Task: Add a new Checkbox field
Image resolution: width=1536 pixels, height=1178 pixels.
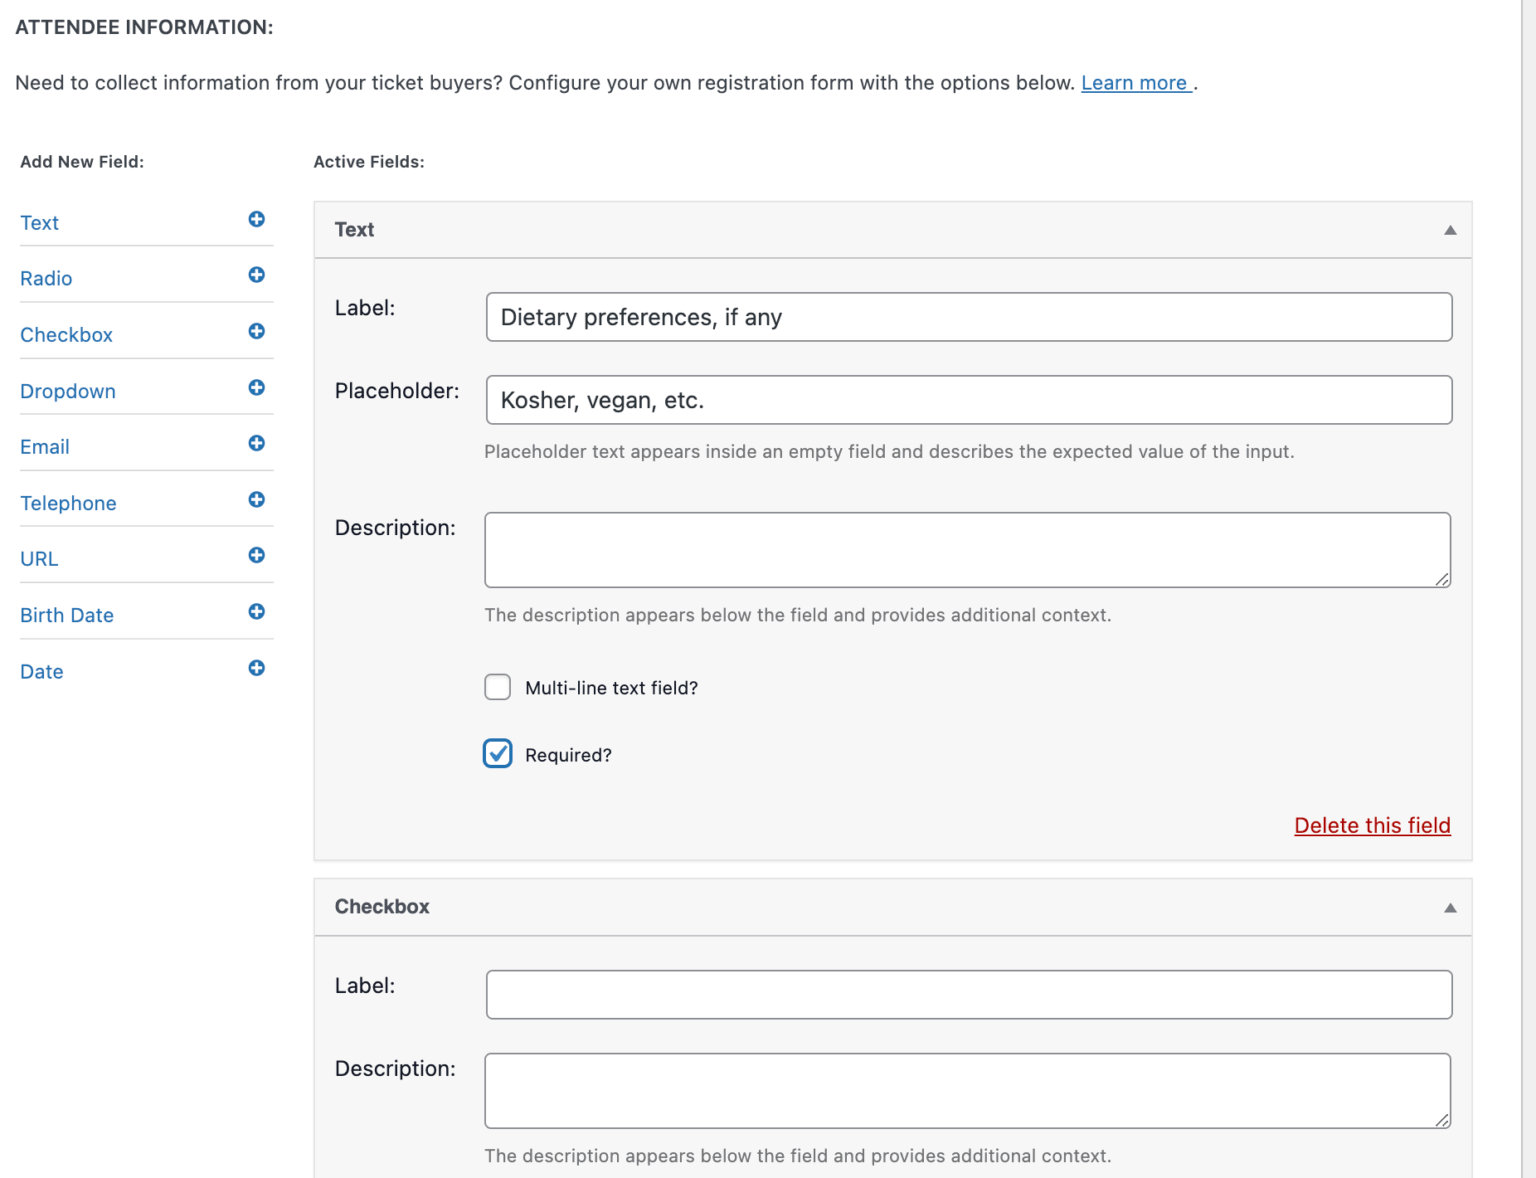Action: pos(257,331)
